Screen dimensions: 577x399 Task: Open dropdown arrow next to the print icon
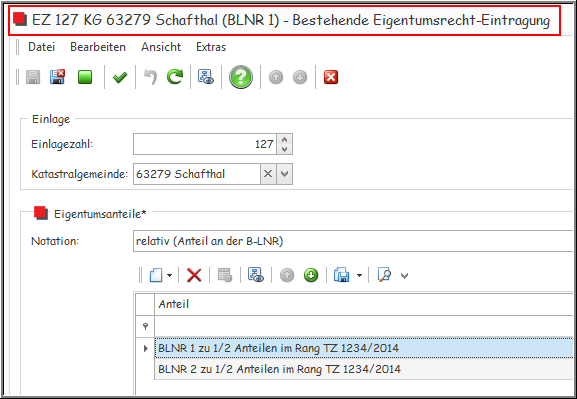pos(360,275)
